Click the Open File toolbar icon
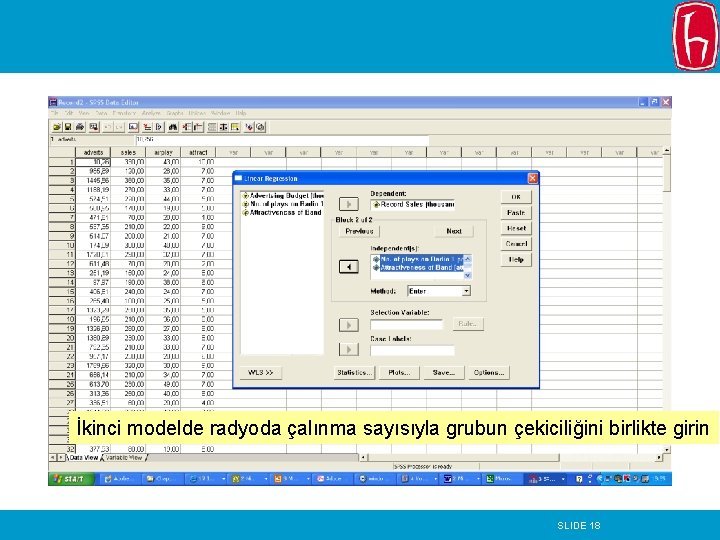The width and height of the screenshot is (720, 540). click(57, 127)
